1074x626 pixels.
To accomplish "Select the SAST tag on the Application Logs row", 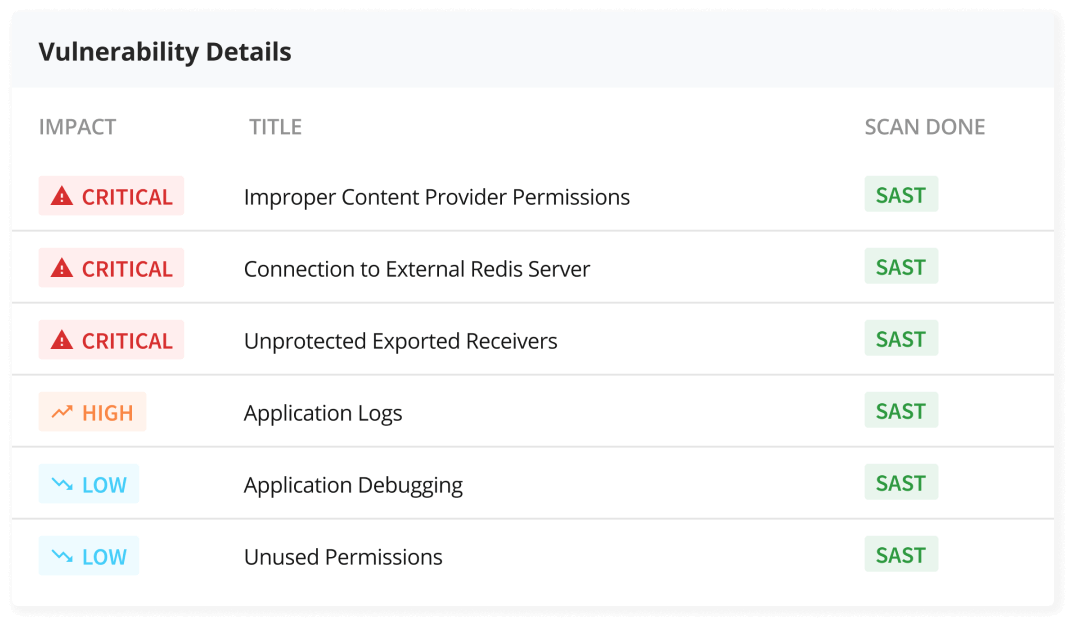I will [x=901, y=410].
